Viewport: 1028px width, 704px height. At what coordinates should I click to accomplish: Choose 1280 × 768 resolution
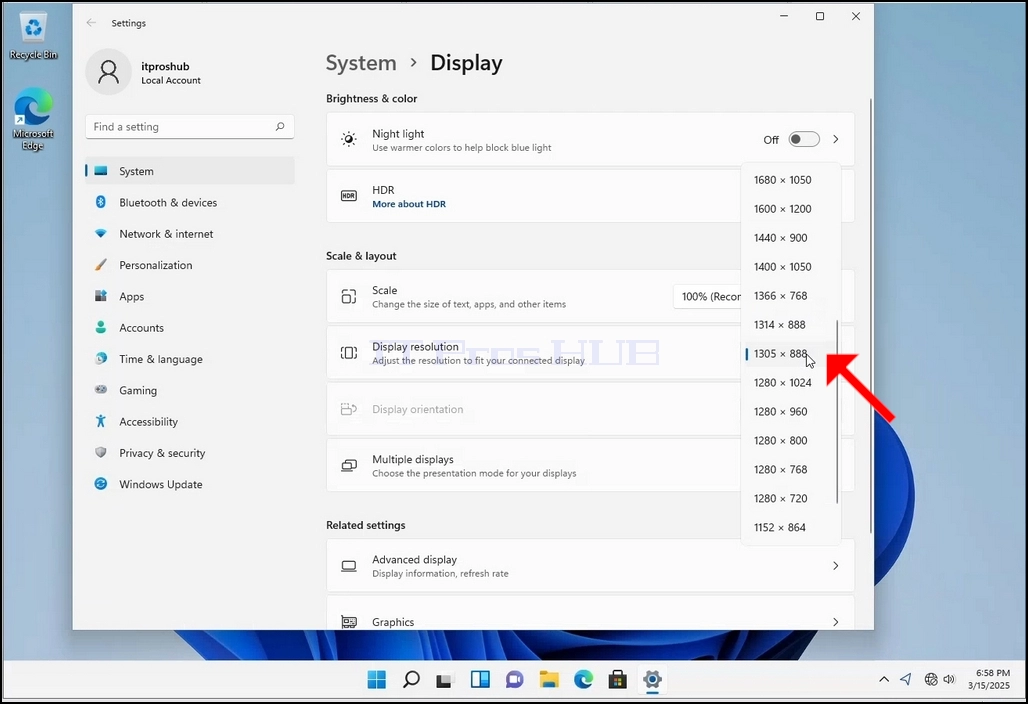pyautogui.click(x=791, y=469)
